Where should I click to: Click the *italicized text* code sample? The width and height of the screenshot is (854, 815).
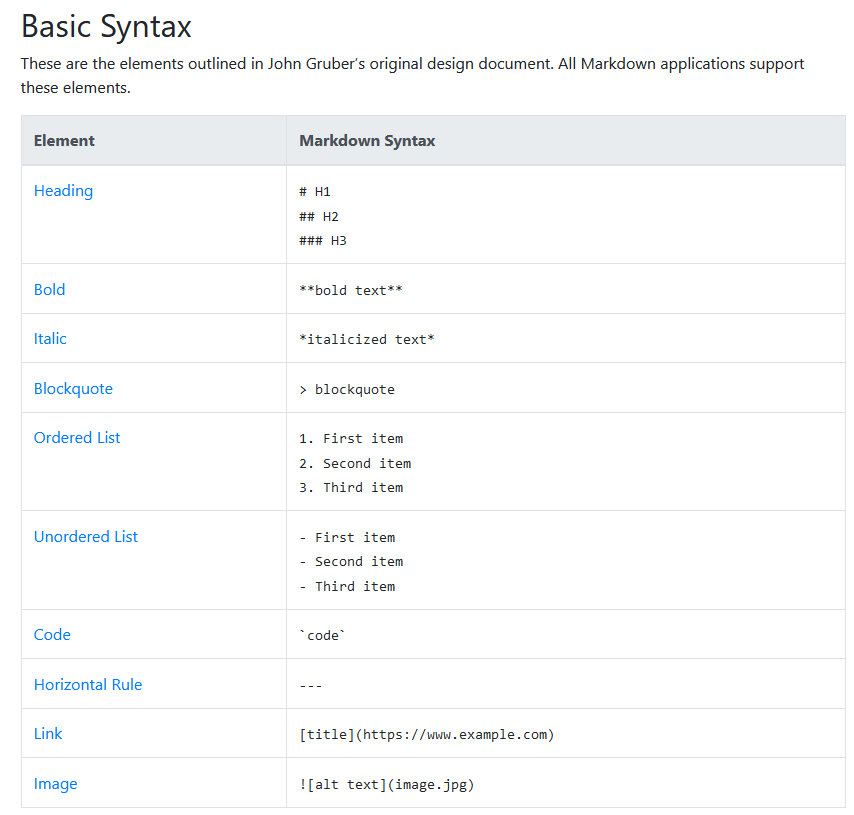pyautogui.click(x=366, y=339)
